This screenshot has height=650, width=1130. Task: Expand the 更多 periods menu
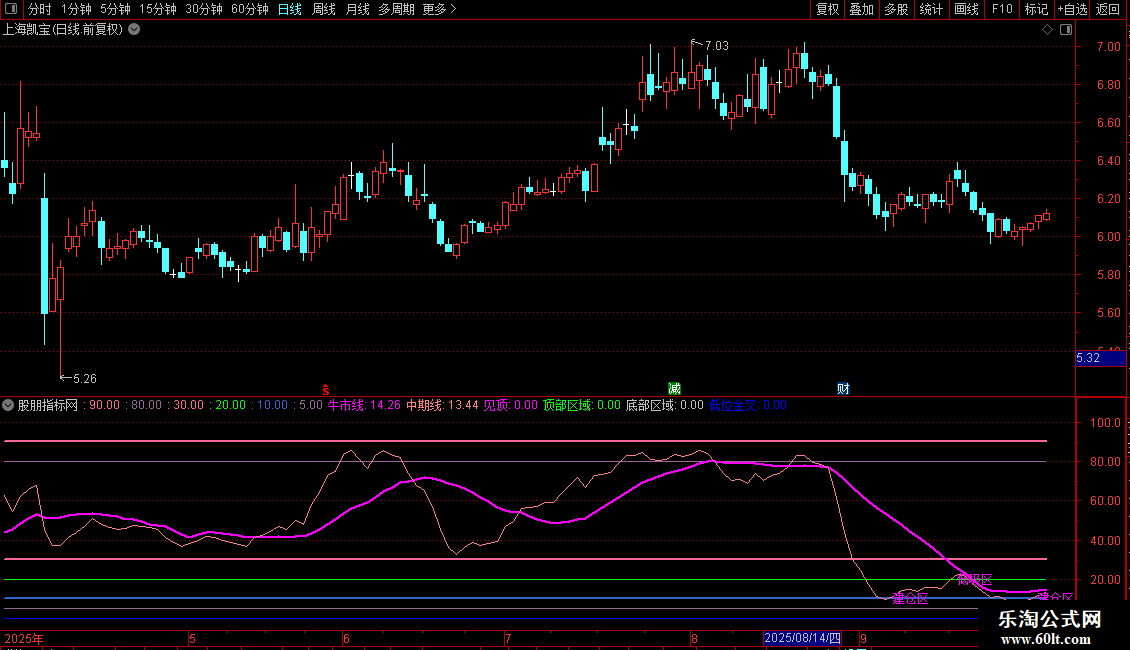click(x=438, y=9)
